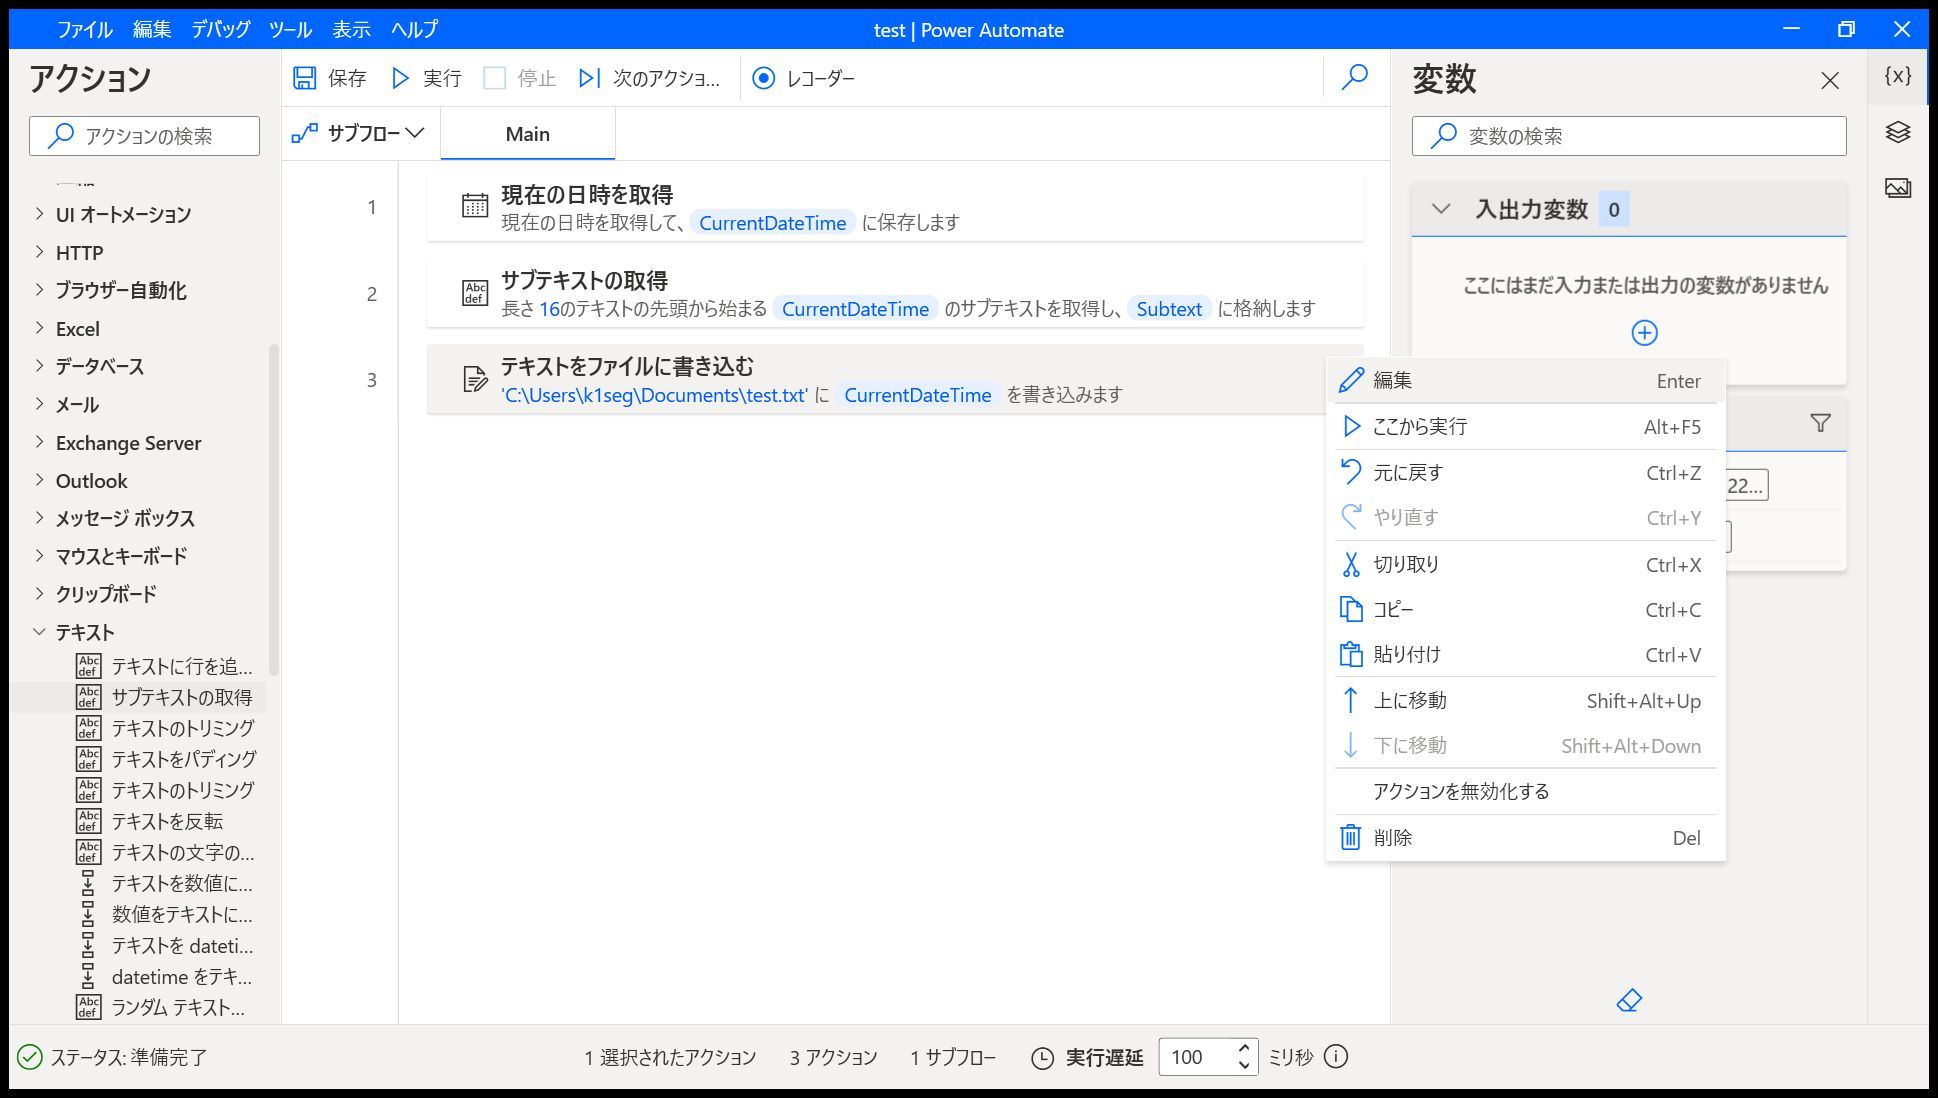1938x1098 pixels.
Task: Select コピー in context menu
Action: (x=1525, y=609)
